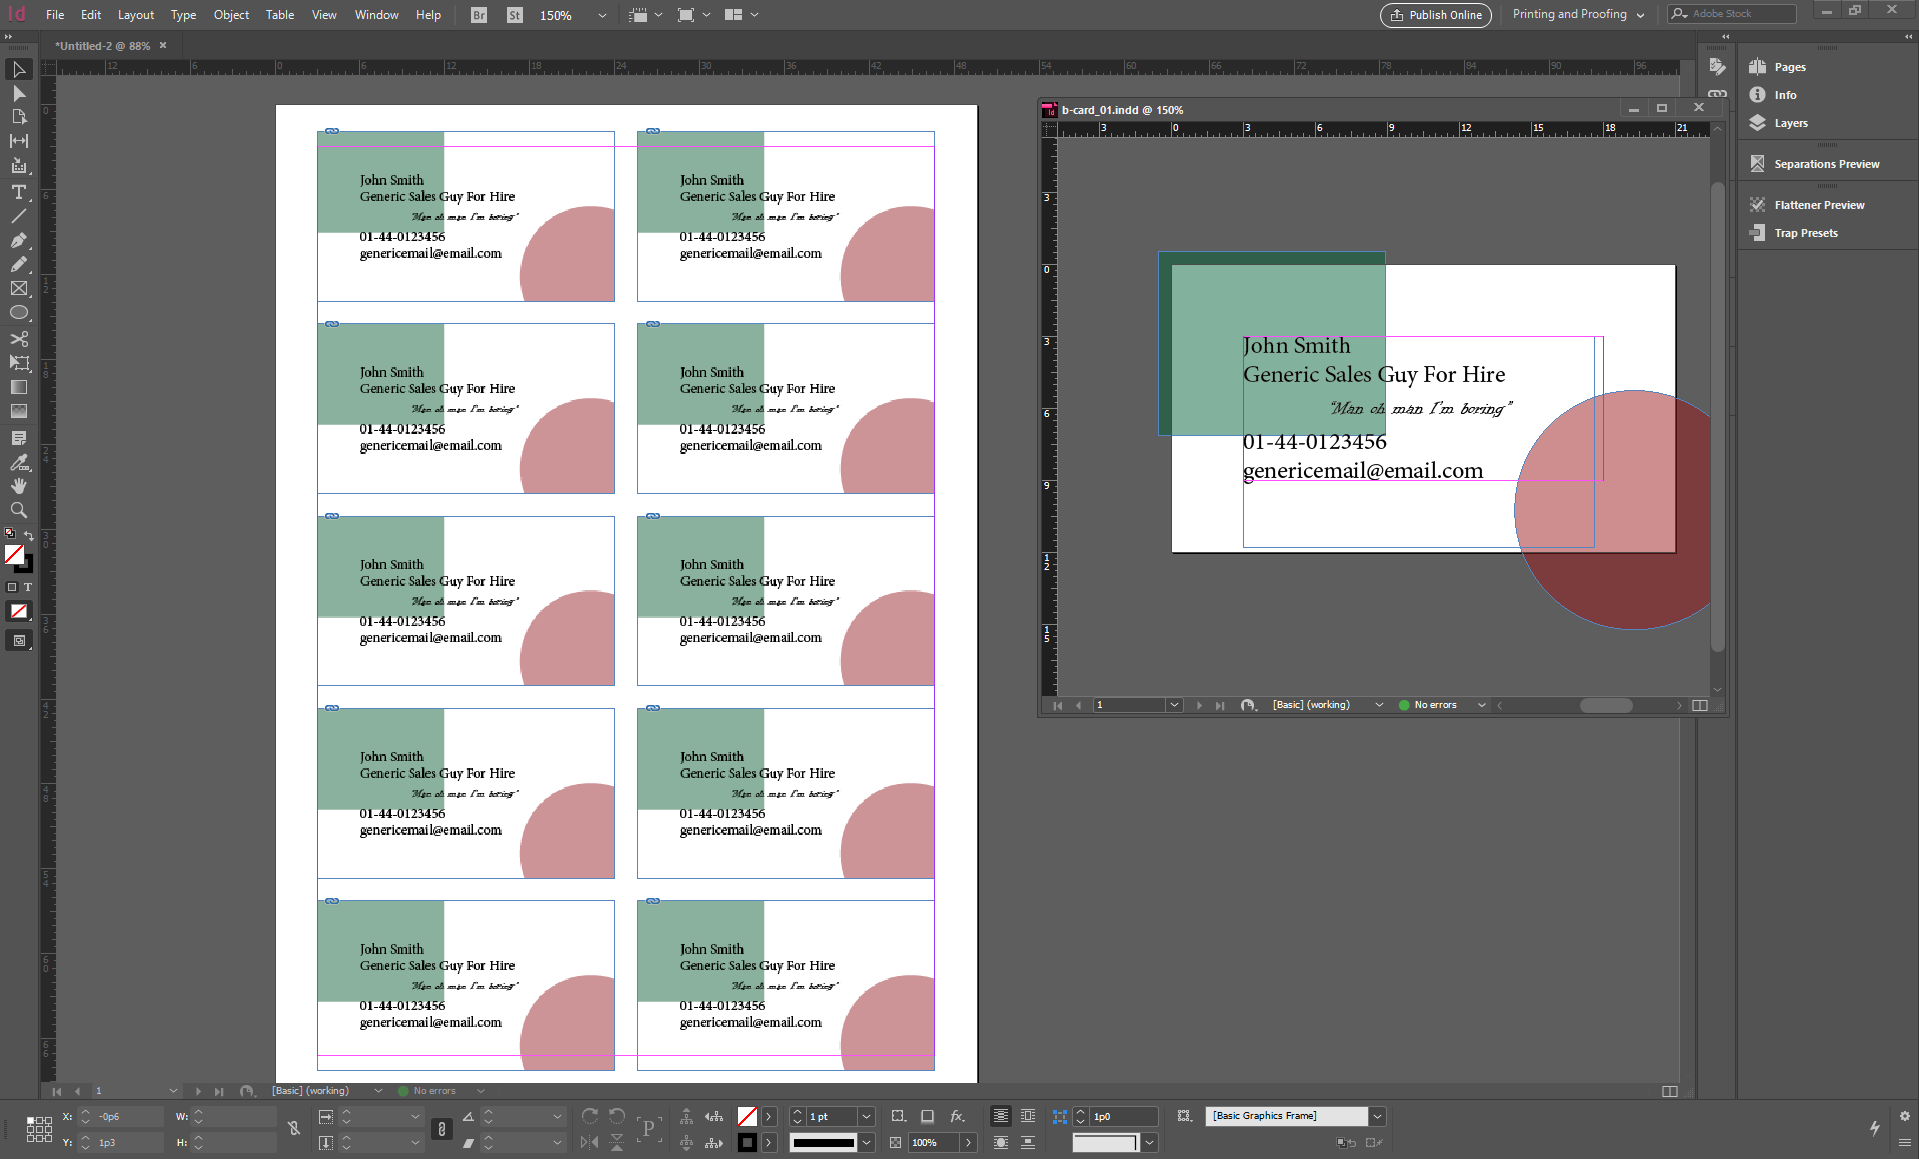
Task: Open the 1 pt stroke weight dropdown
Action: [x=866, y=1115]
